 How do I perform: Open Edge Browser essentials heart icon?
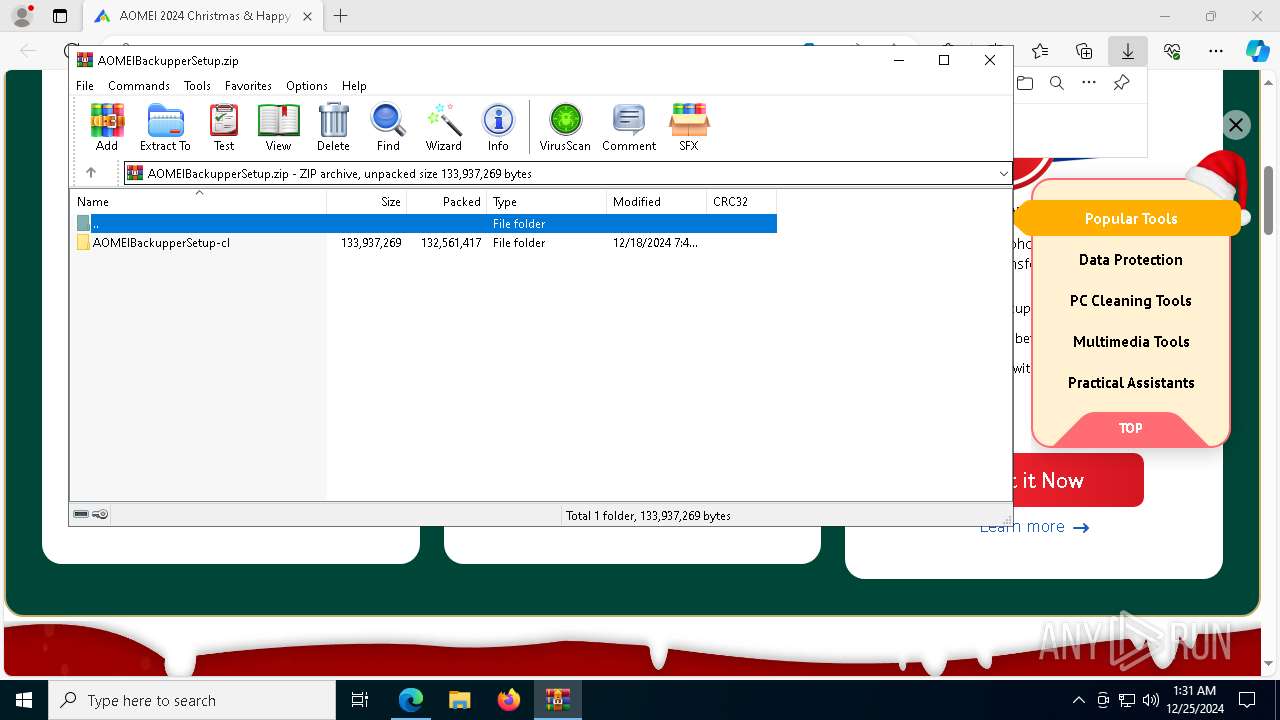point(1172,51)
